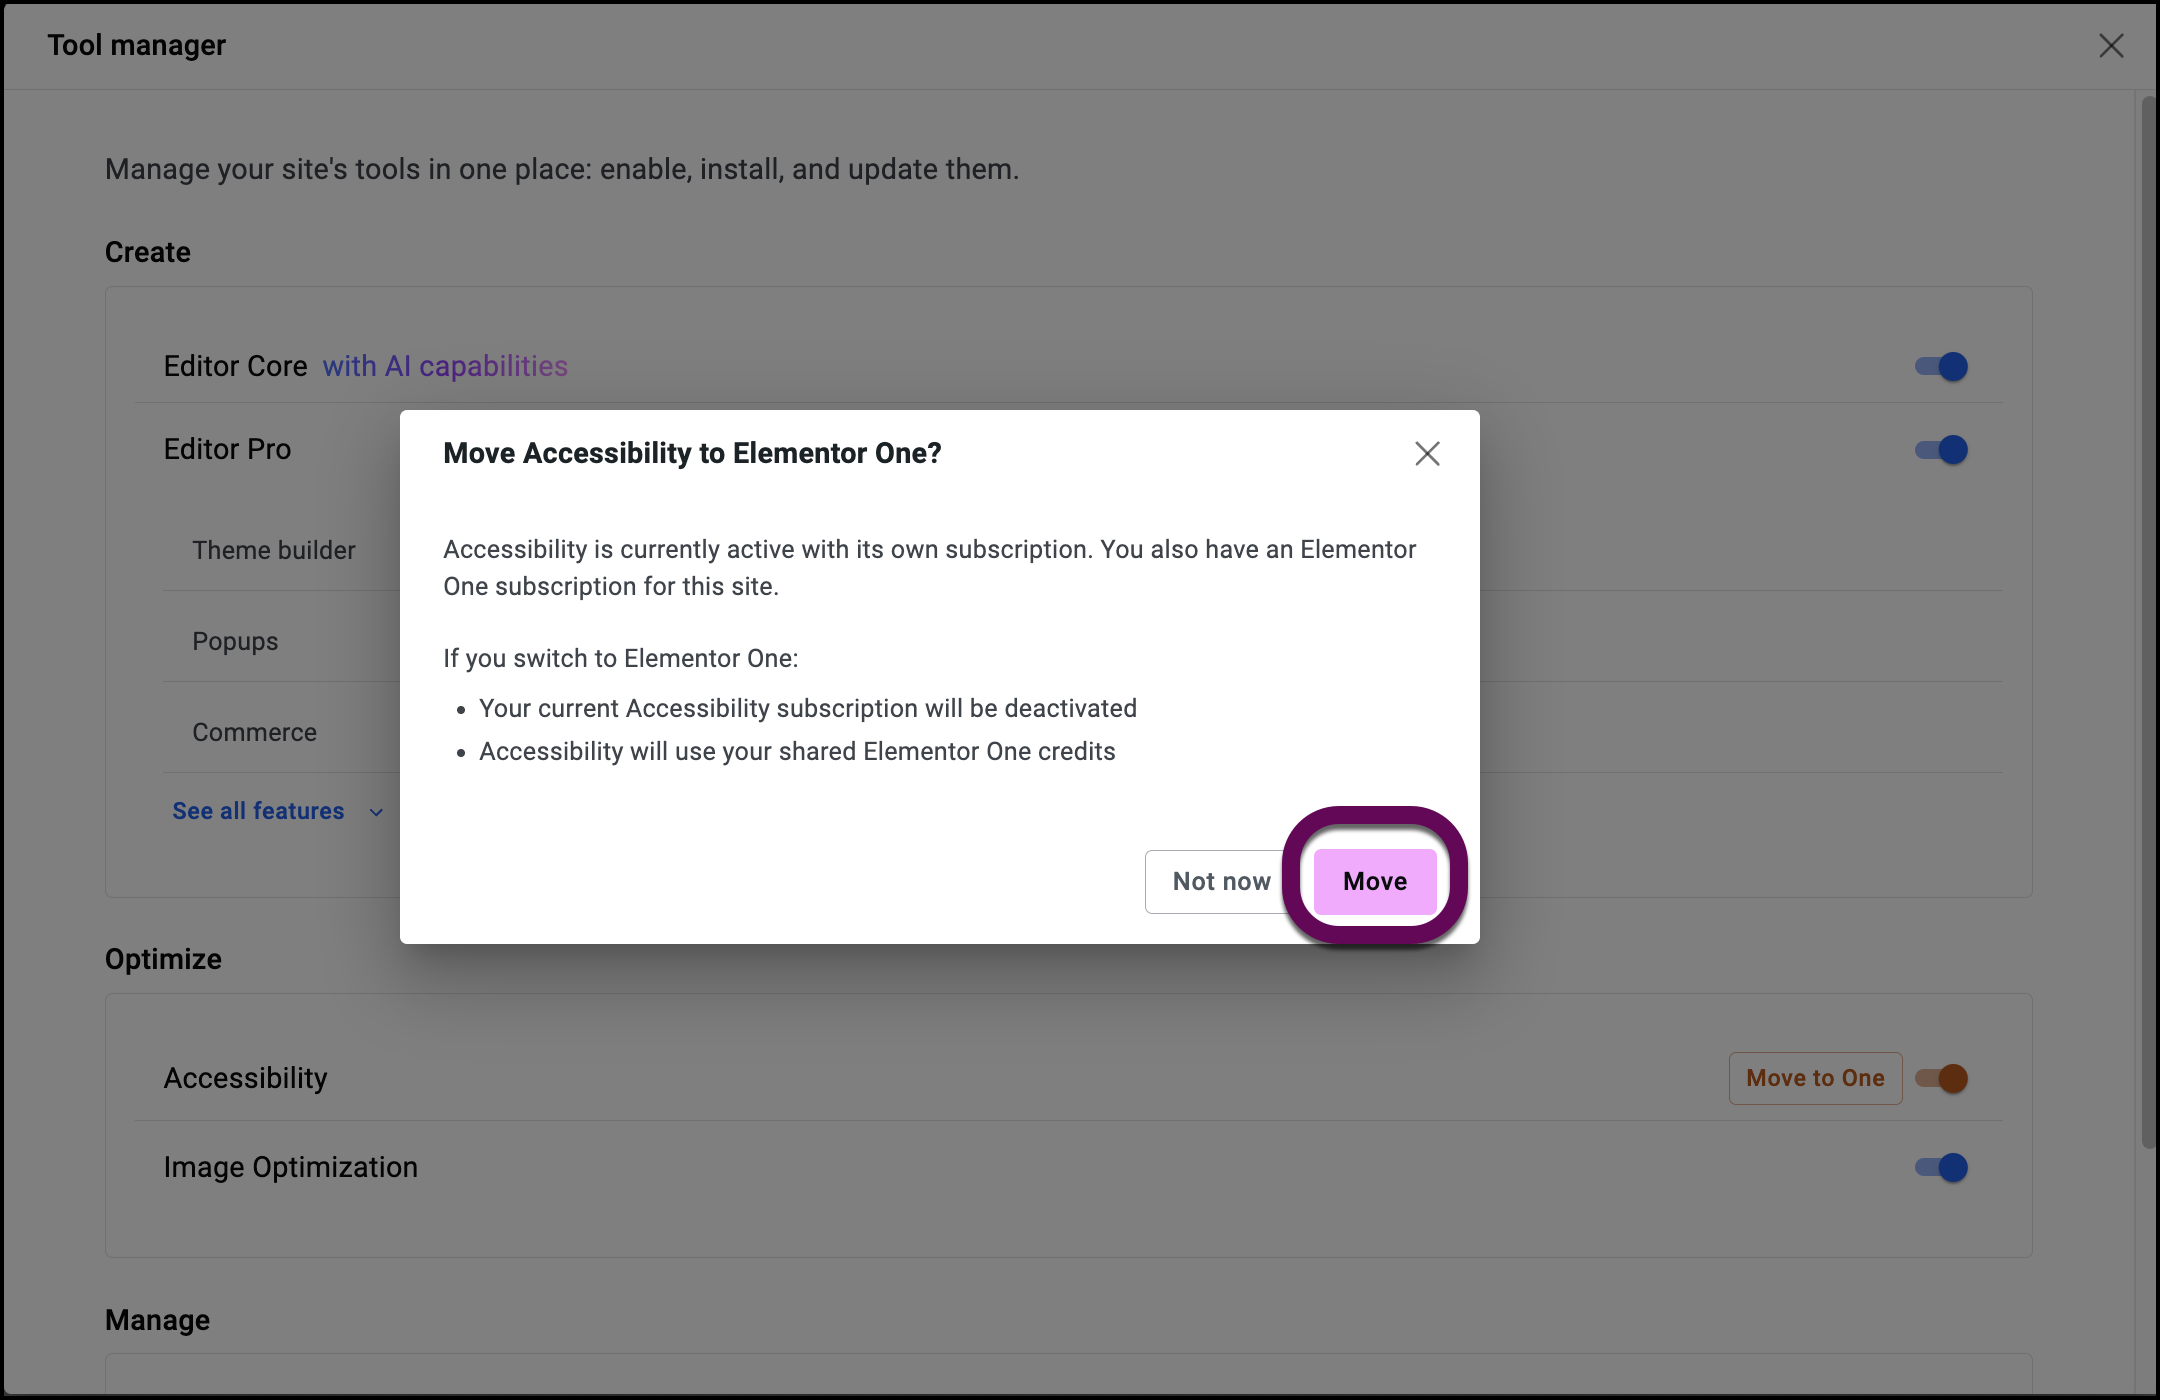Select the Popups feature

[x=235, y=641]
